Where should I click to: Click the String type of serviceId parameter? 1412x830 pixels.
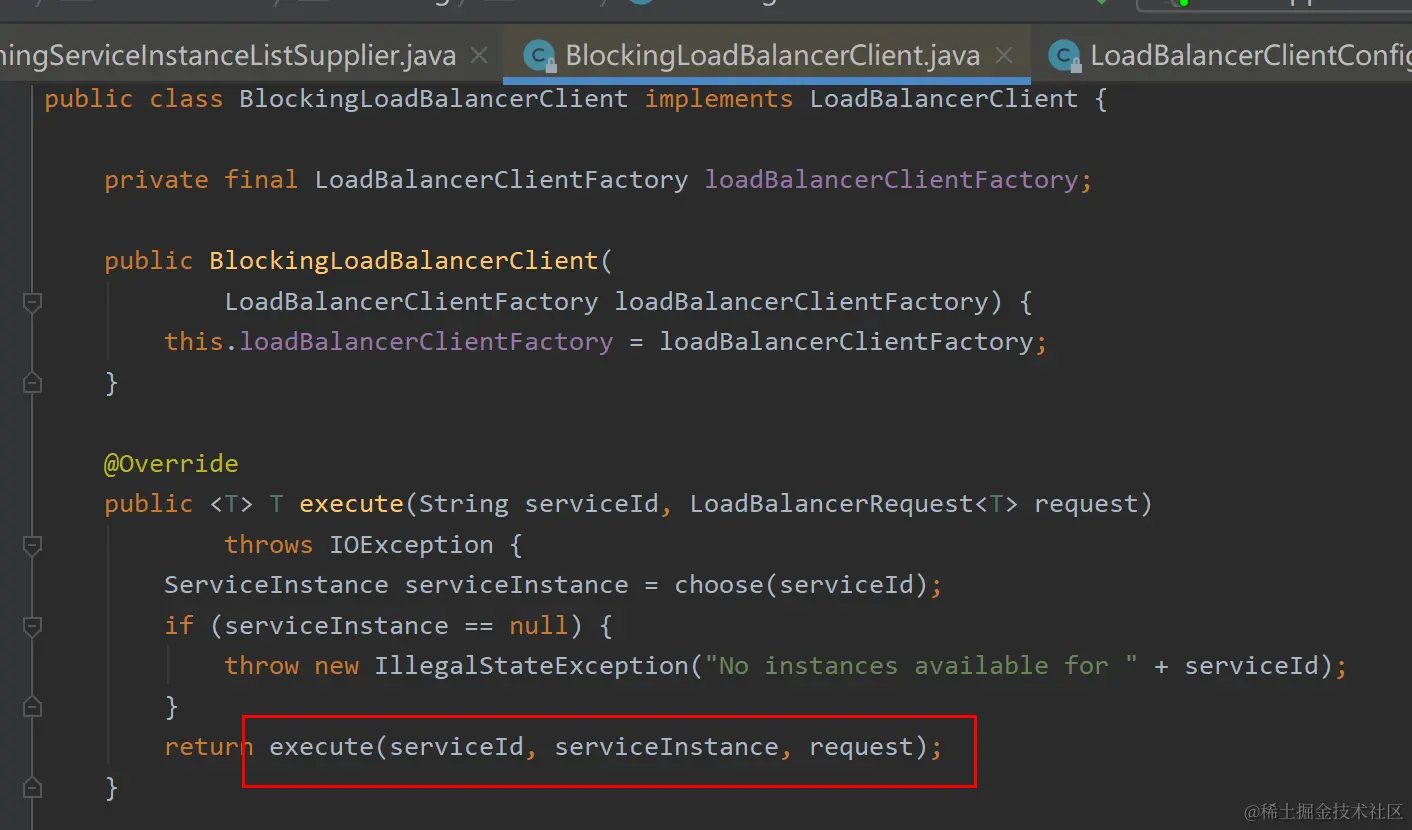(464, 504)
